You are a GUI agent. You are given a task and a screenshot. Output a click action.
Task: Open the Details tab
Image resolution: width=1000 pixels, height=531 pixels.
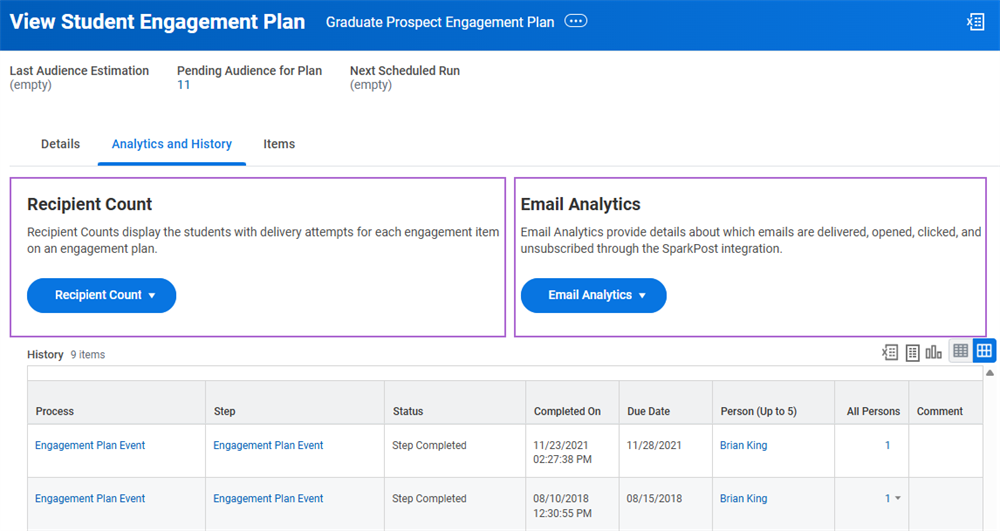point(61,144)
